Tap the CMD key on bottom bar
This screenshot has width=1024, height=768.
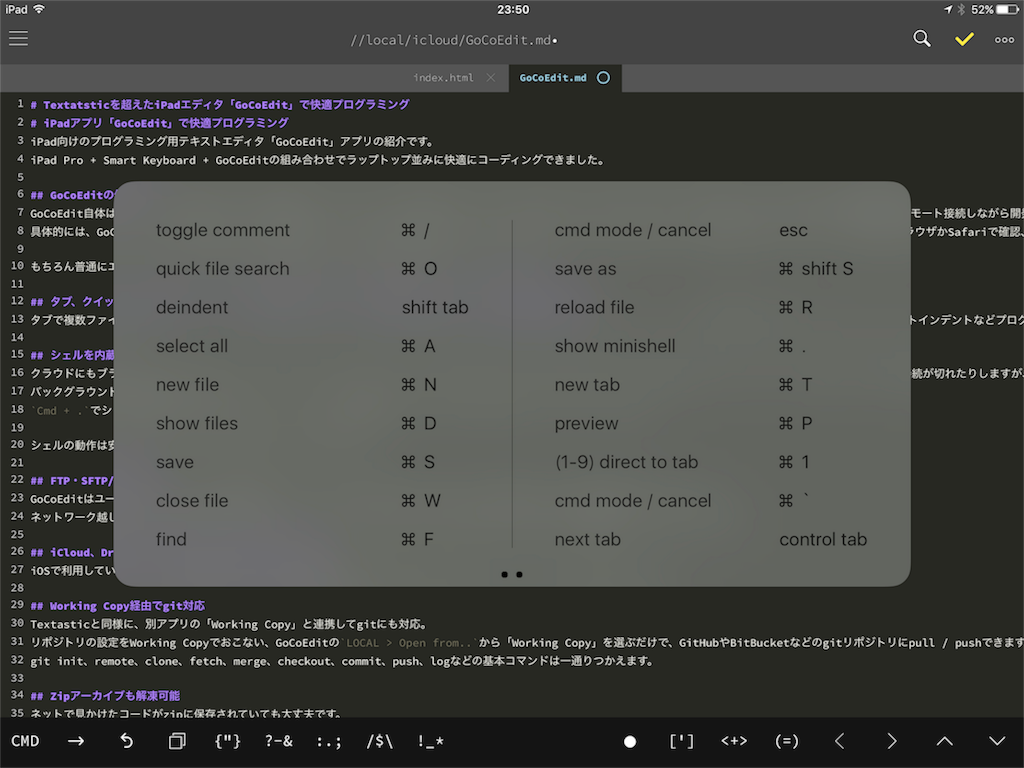pos(25,741)
